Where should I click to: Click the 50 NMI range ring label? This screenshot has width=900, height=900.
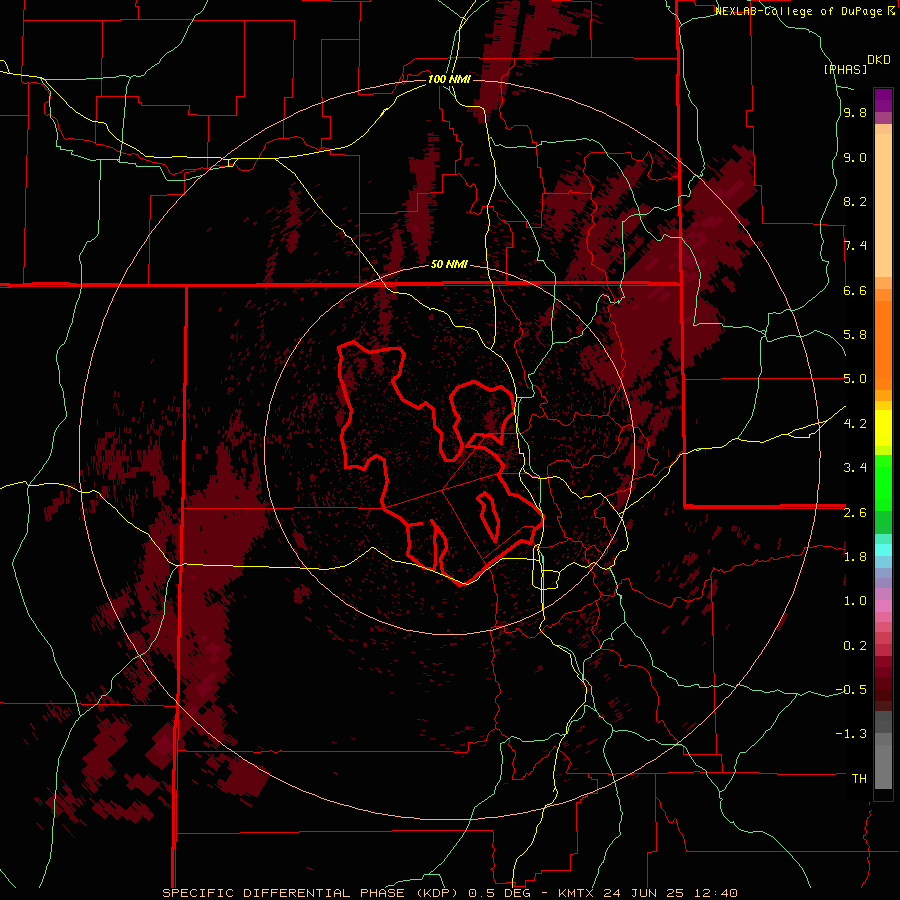[x=449, y=264]
